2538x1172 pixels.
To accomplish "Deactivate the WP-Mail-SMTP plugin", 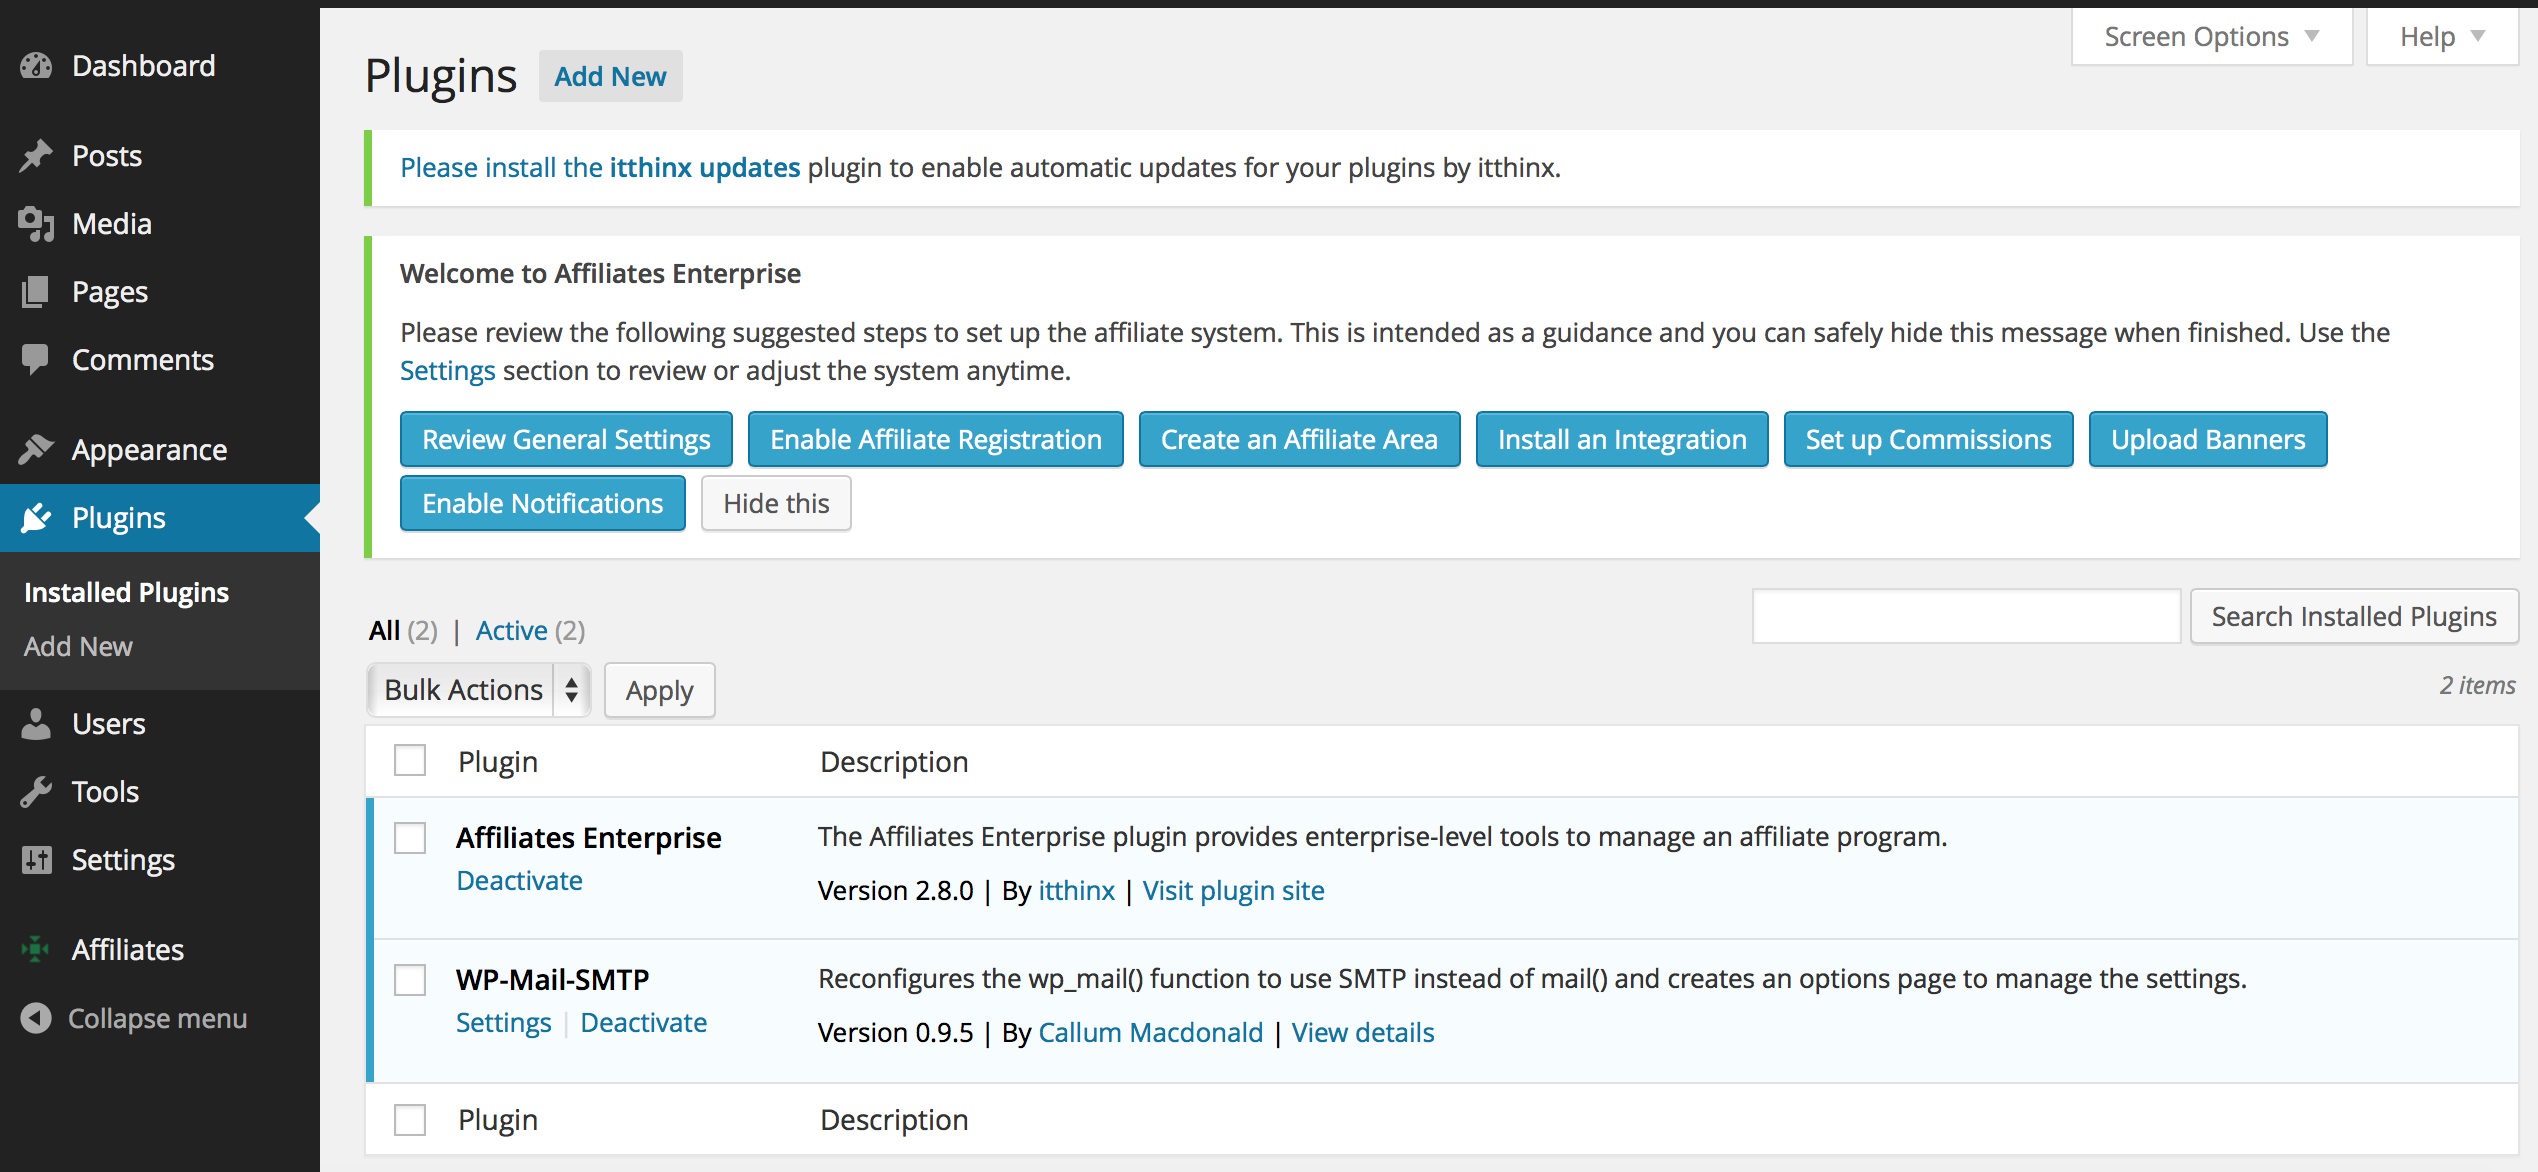I will coord(644,1023).
